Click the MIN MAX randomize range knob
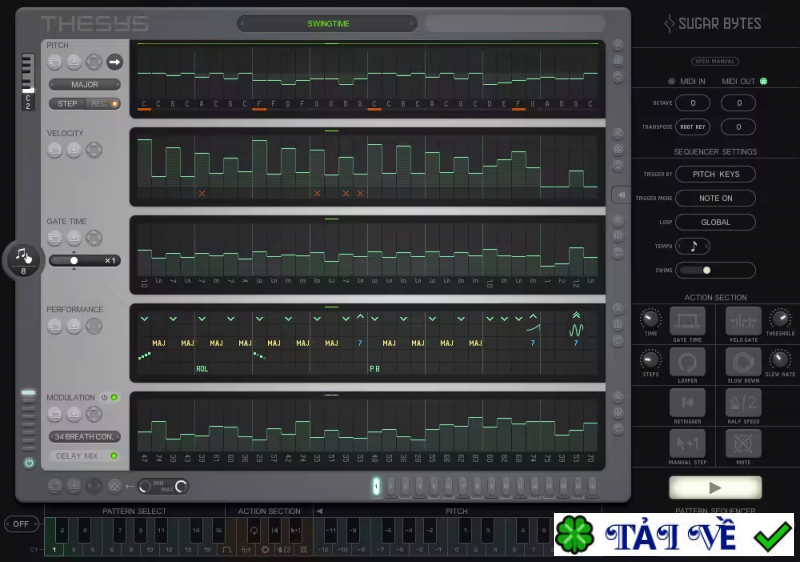800x562 pixels. pyautogui.click(x=163, y=486)
